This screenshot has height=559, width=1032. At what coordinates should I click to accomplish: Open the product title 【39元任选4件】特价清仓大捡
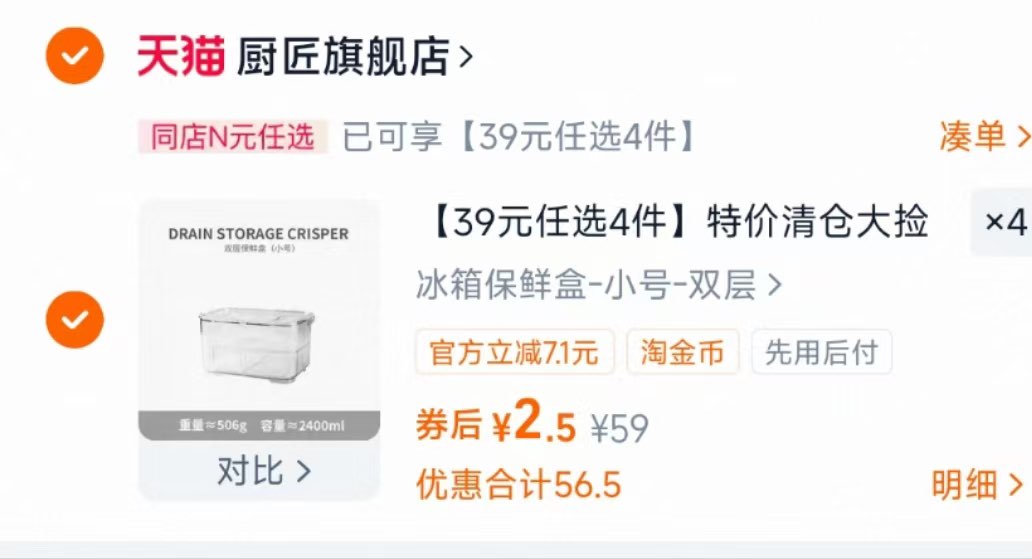[x=678, y=221]
